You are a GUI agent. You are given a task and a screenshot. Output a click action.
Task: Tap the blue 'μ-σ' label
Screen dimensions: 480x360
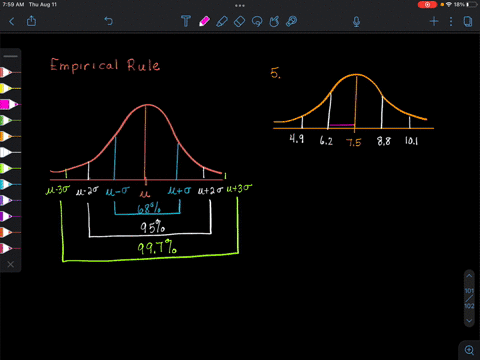pos(118,191)
